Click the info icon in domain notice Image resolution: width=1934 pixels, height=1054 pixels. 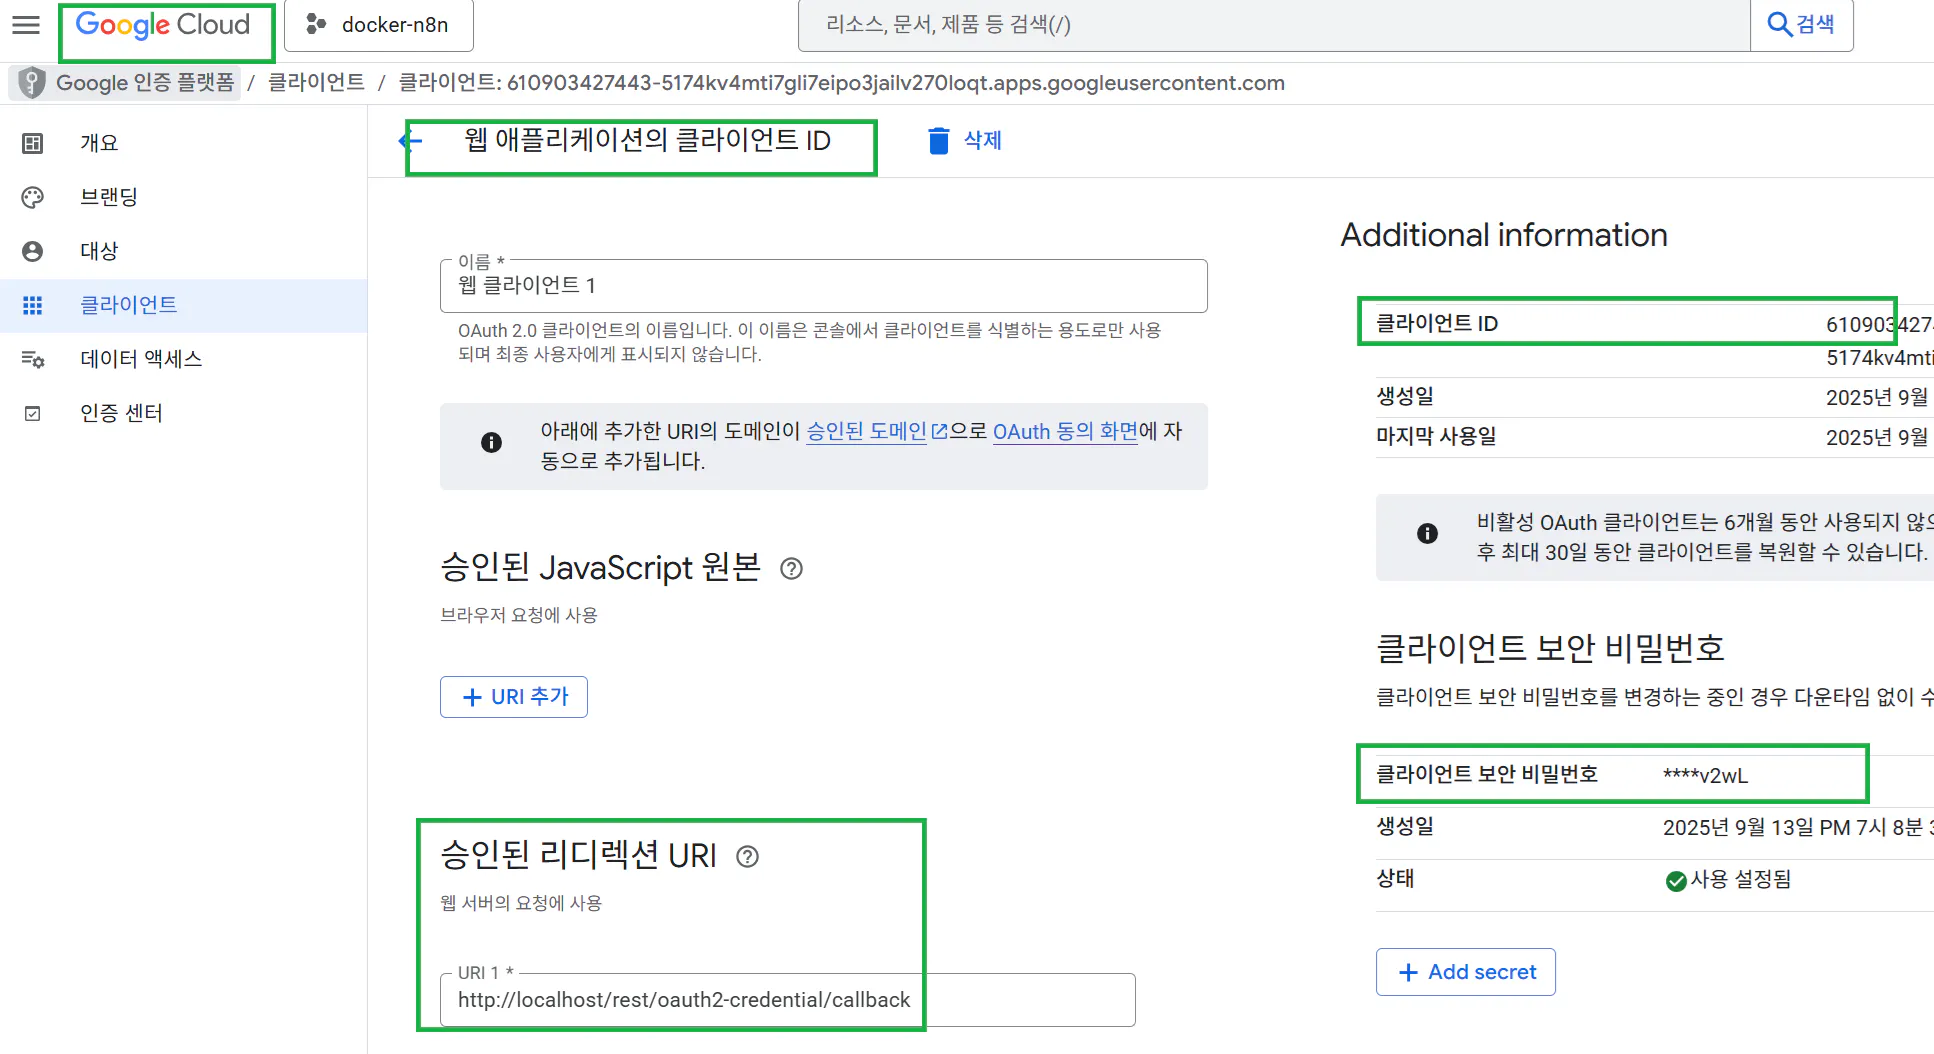[491, 442]
